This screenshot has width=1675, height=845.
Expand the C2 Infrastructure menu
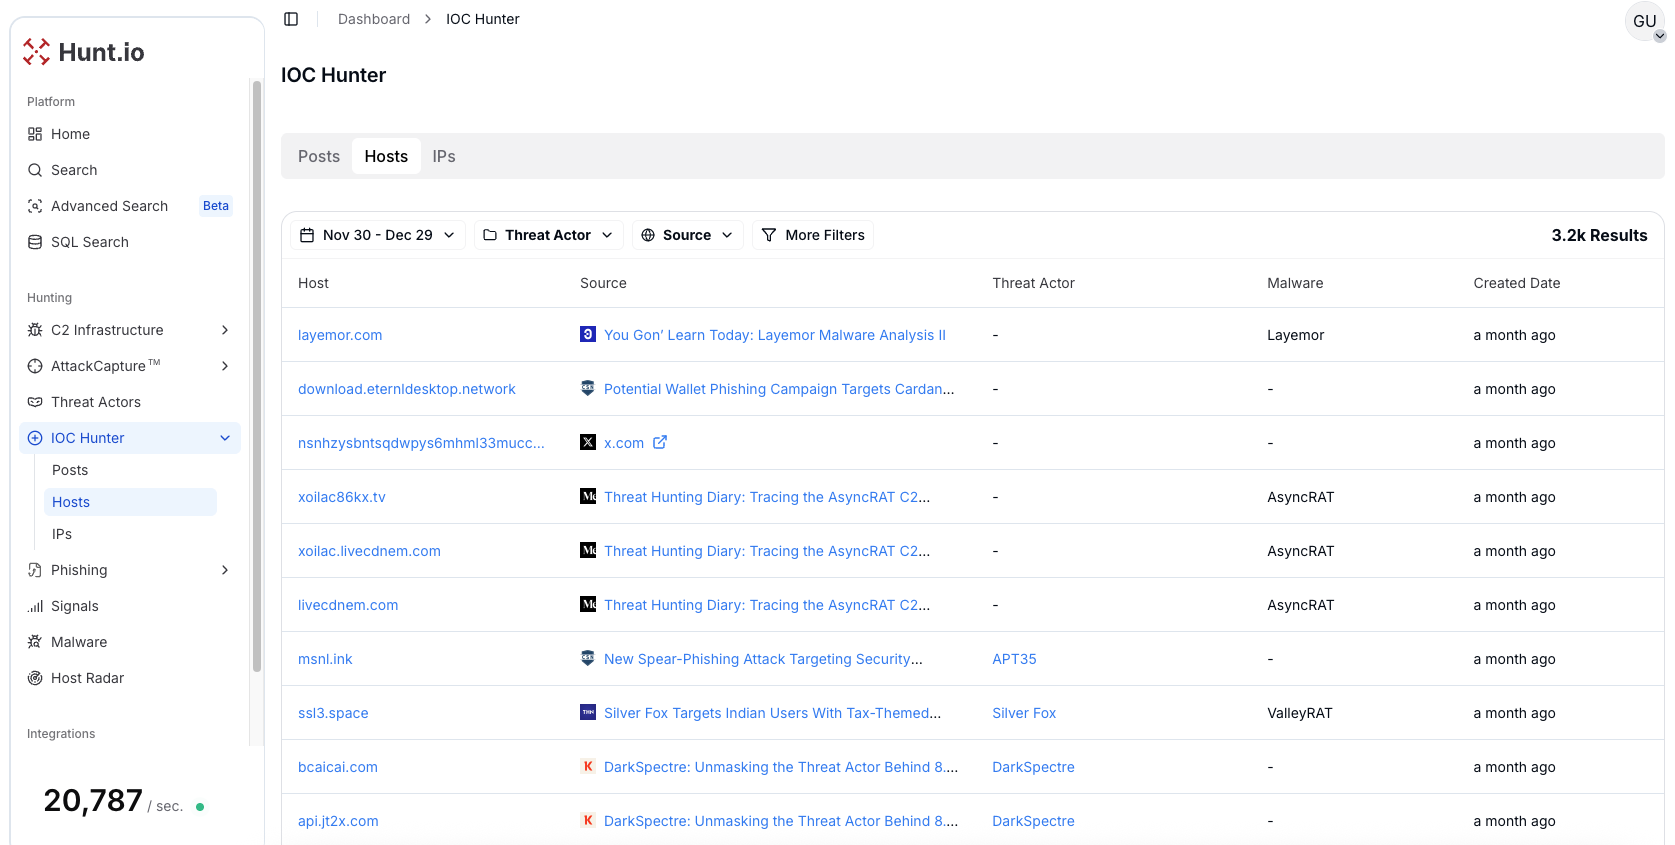point(224,330)
